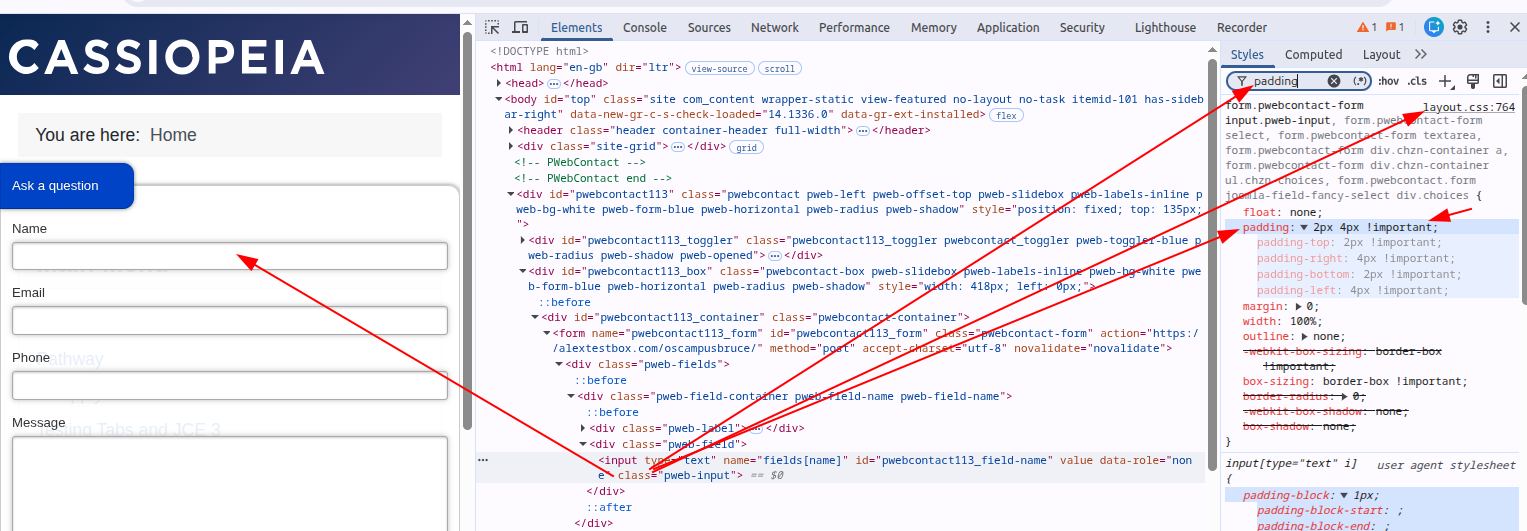Viewport: 1527px width, 531px height.
Task: Collapse the pwebcontact113 div node
Action: pos(511,194)
